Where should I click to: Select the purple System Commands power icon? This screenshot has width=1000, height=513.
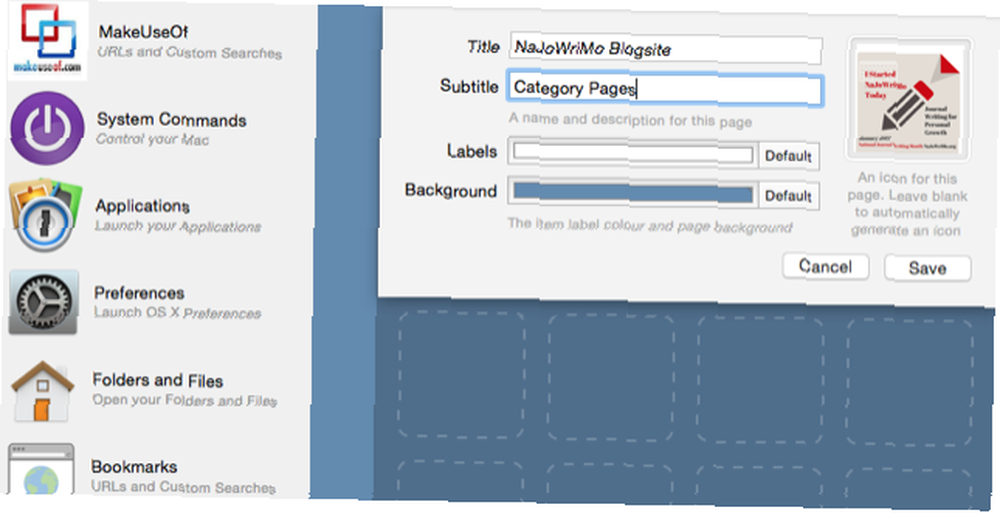47,128
